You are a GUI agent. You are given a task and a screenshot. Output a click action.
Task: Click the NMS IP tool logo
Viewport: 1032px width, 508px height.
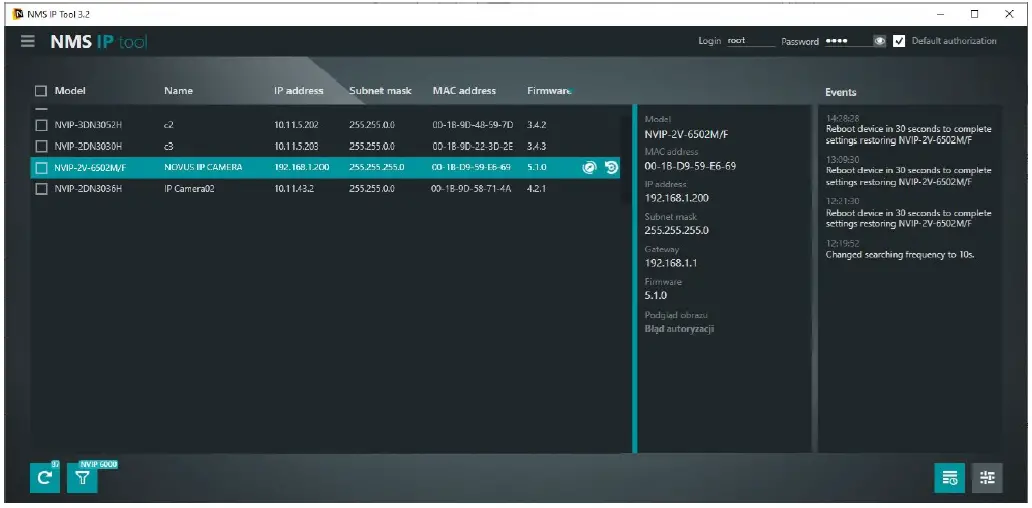click(99, 41)
